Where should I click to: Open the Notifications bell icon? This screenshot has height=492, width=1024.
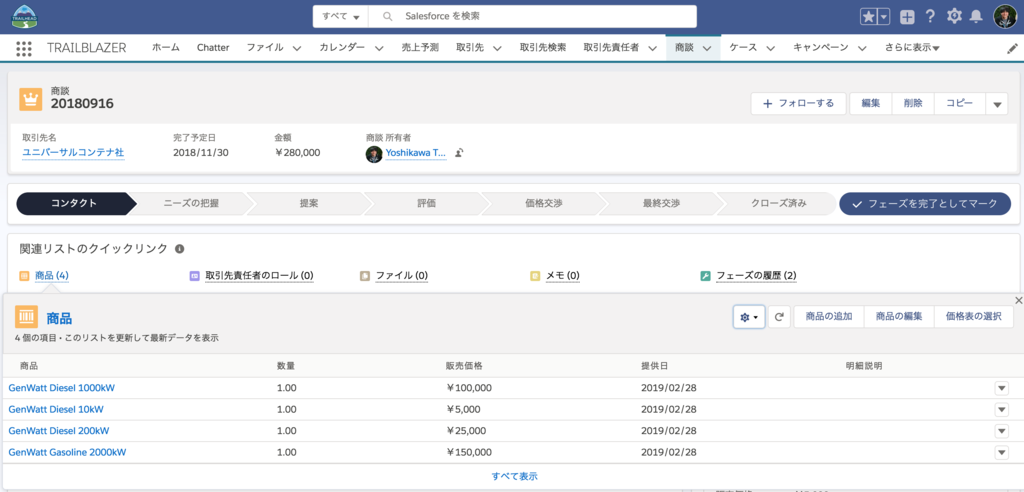pos(976,17)
